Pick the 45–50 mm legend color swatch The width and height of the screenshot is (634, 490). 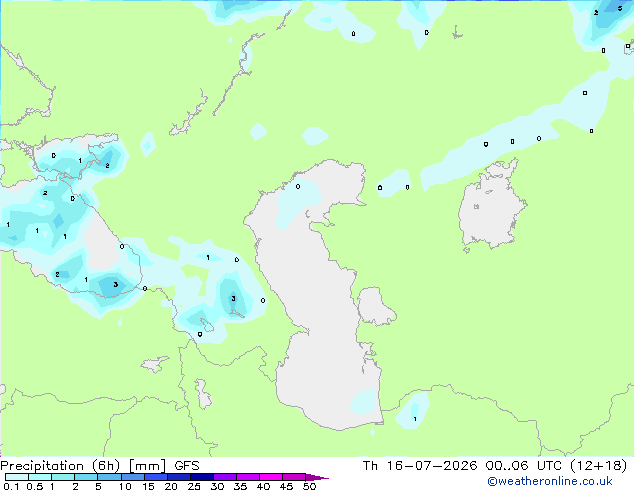(294, 477)
